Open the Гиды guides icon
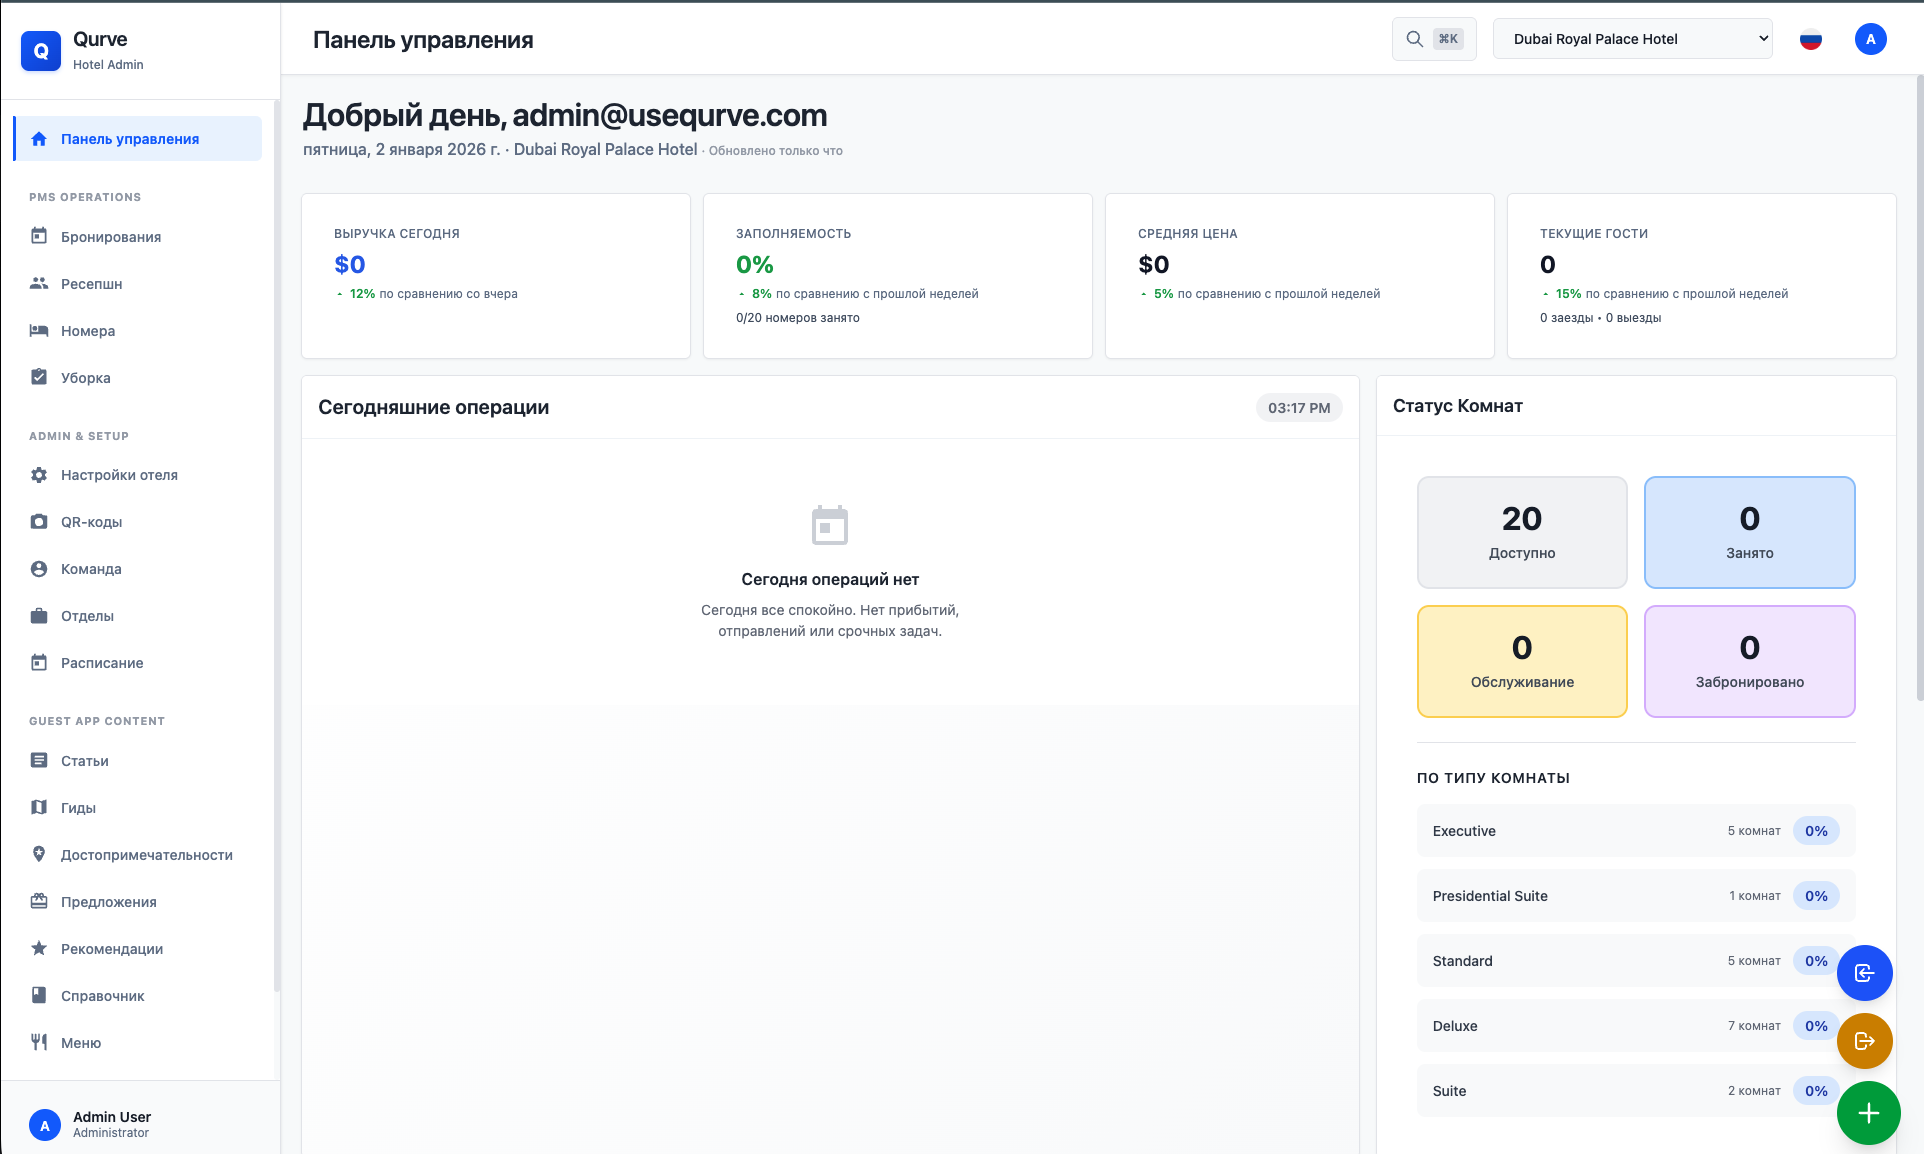Viewport: 1924px width, 1154px height. 39,807
